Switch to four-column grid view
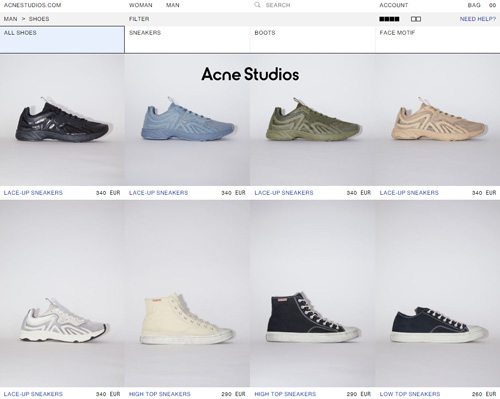Image resolution: width=500 pixels, height=399 pixels. [x=389, y=19]
